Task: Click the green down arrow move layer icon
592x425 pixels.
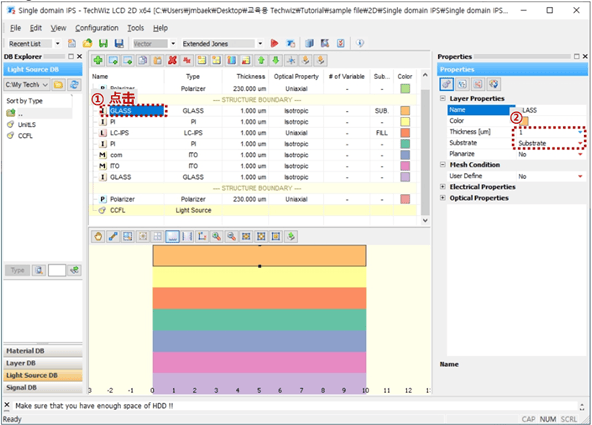Action: click(276, 60)
